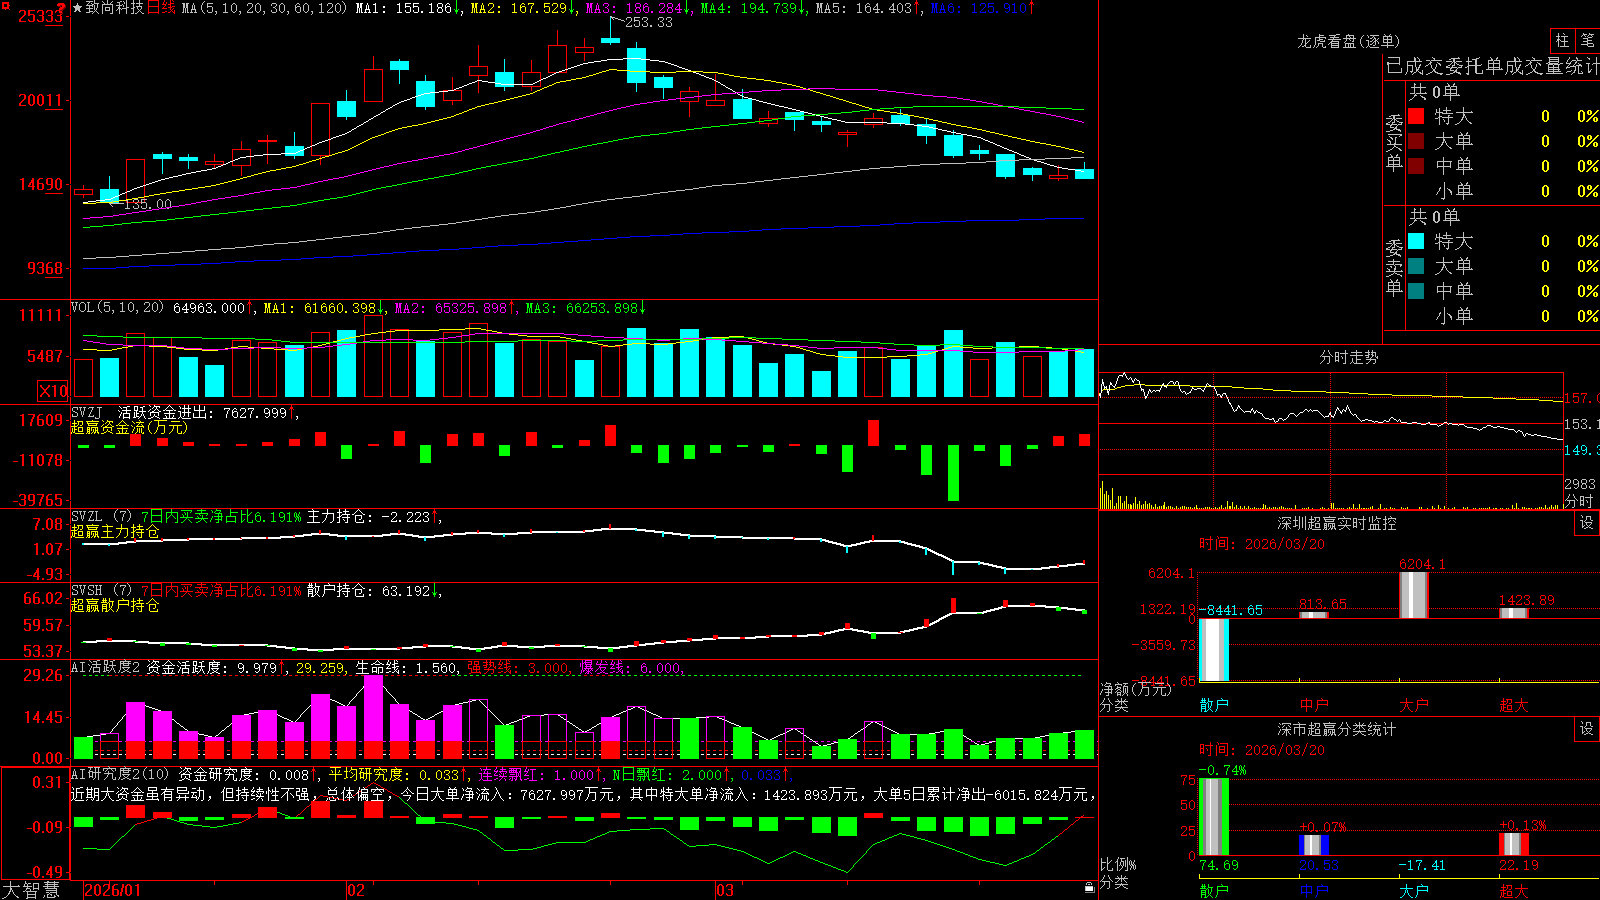Click the AI活跃度2 indicator label
This screenshot has width=1600, height=900.
click(x=106, y=667)
